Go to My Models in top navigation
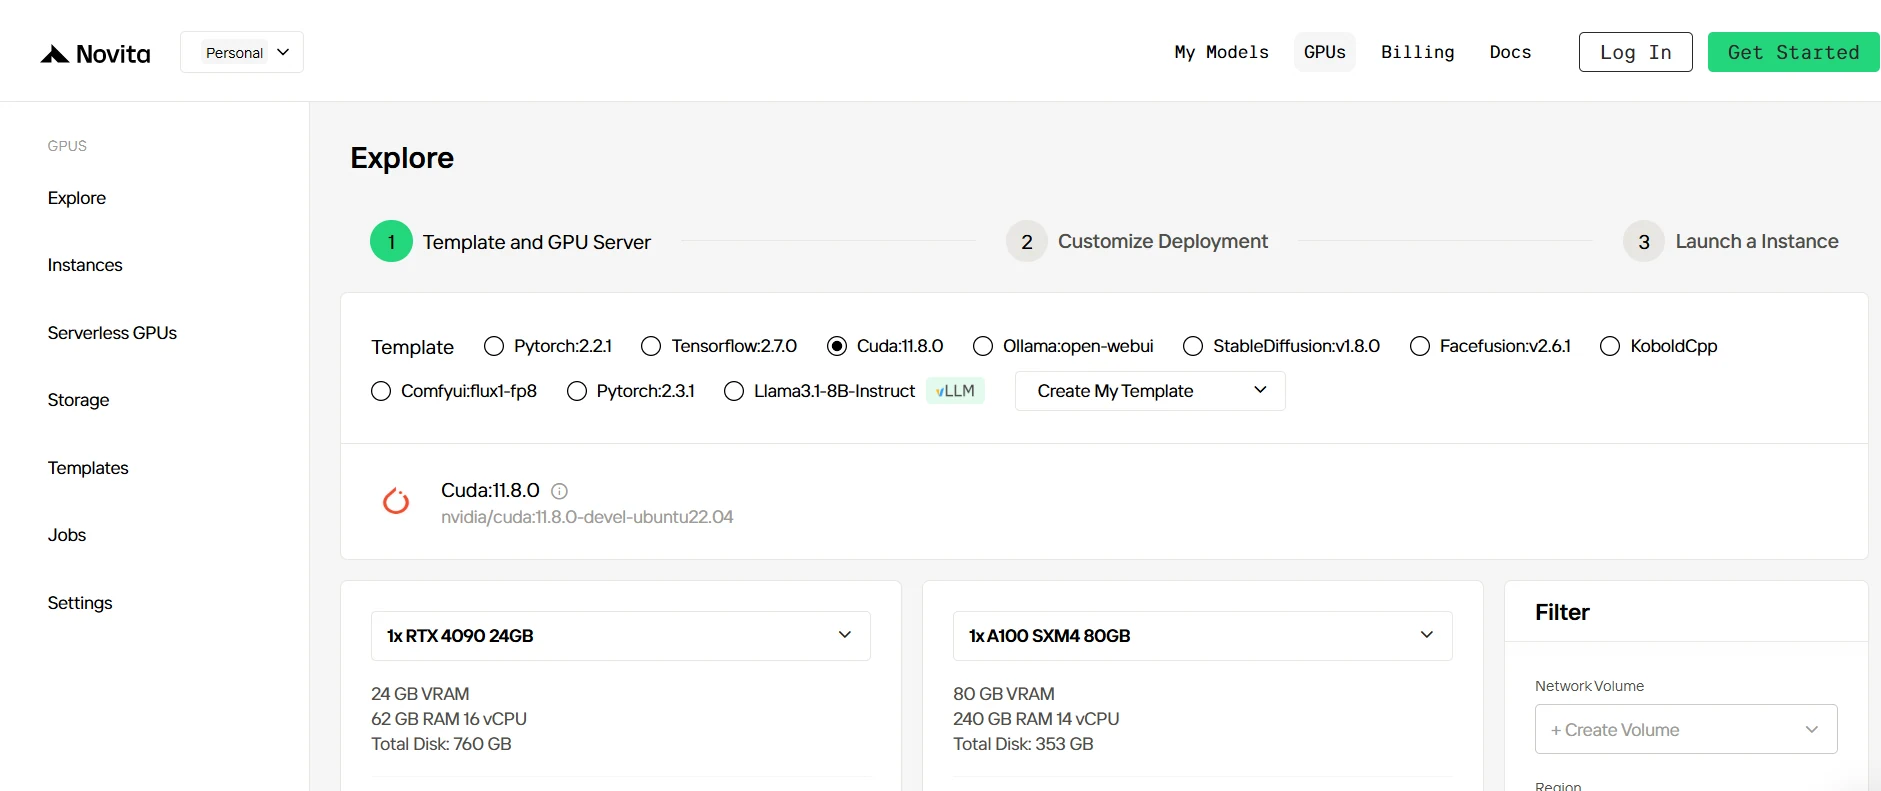 click(1222, 52)
